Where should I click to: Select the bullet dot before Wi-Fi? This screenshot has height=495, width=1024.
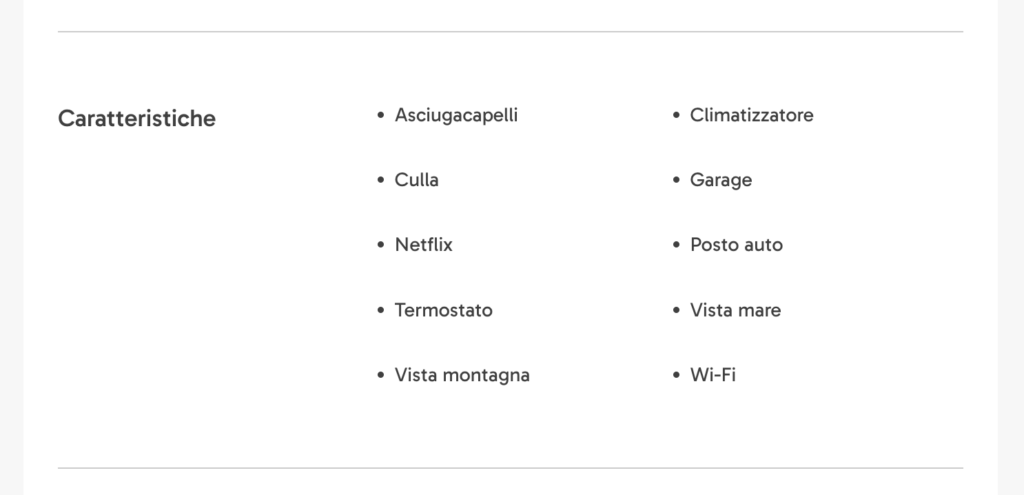click(677, 375)
